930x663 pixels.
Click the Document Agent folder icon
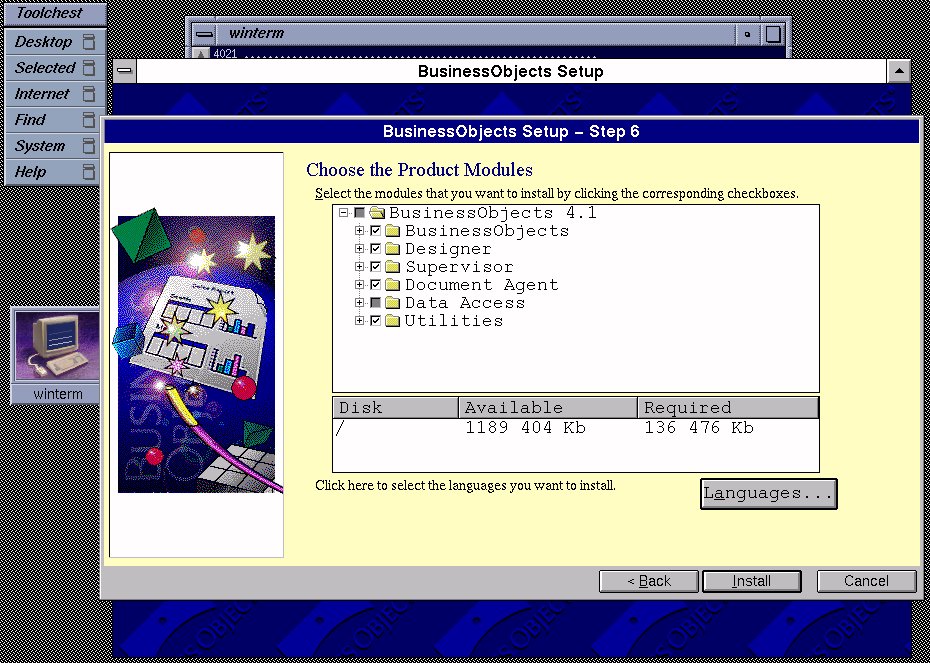pos(392,285)
